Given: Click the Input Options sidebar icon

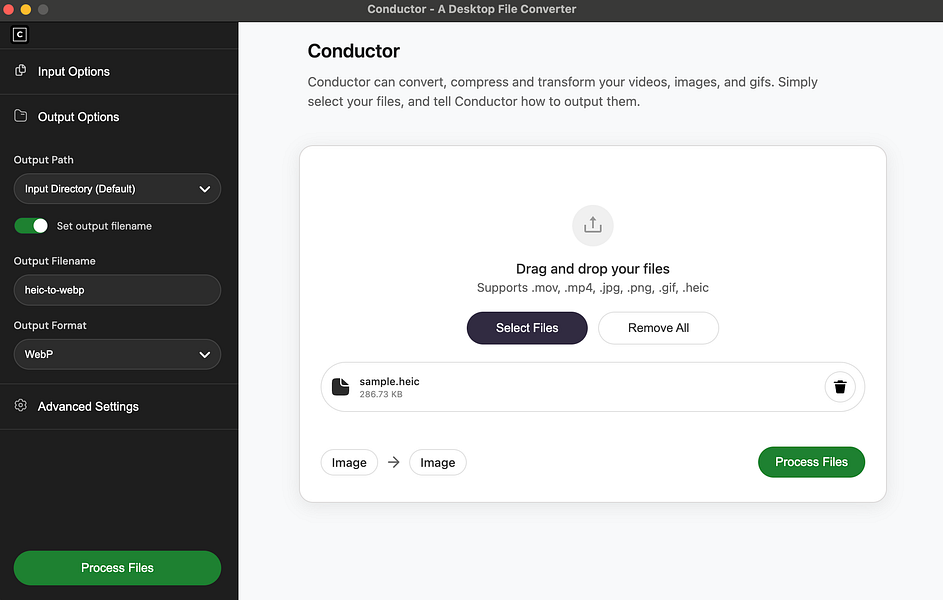Looking at the screenshot, I should (x=19, y=71).
